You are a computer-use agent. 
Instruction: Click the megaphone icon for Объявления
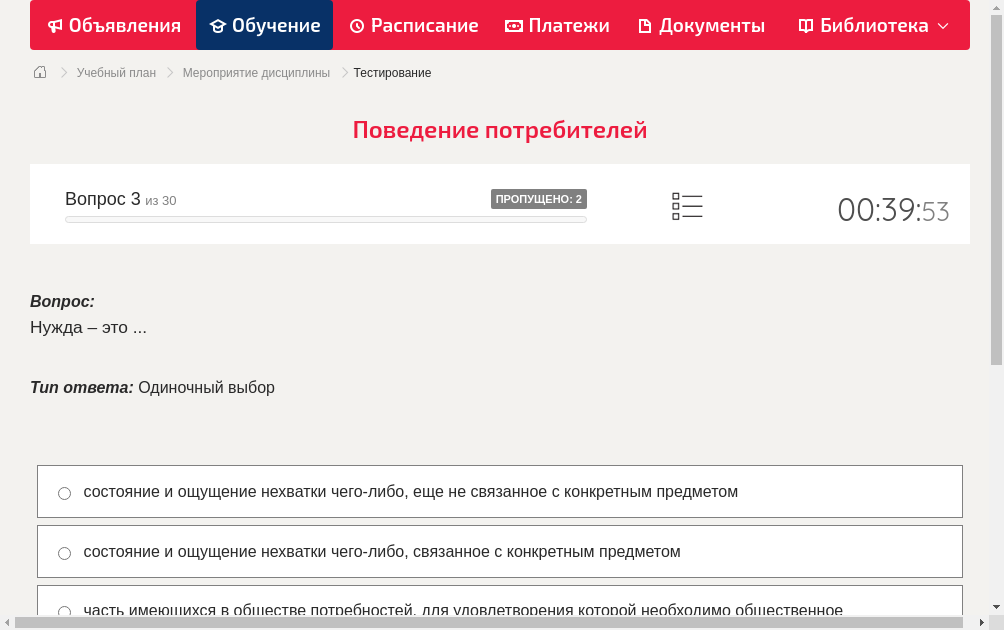click(x=55, y=26)
